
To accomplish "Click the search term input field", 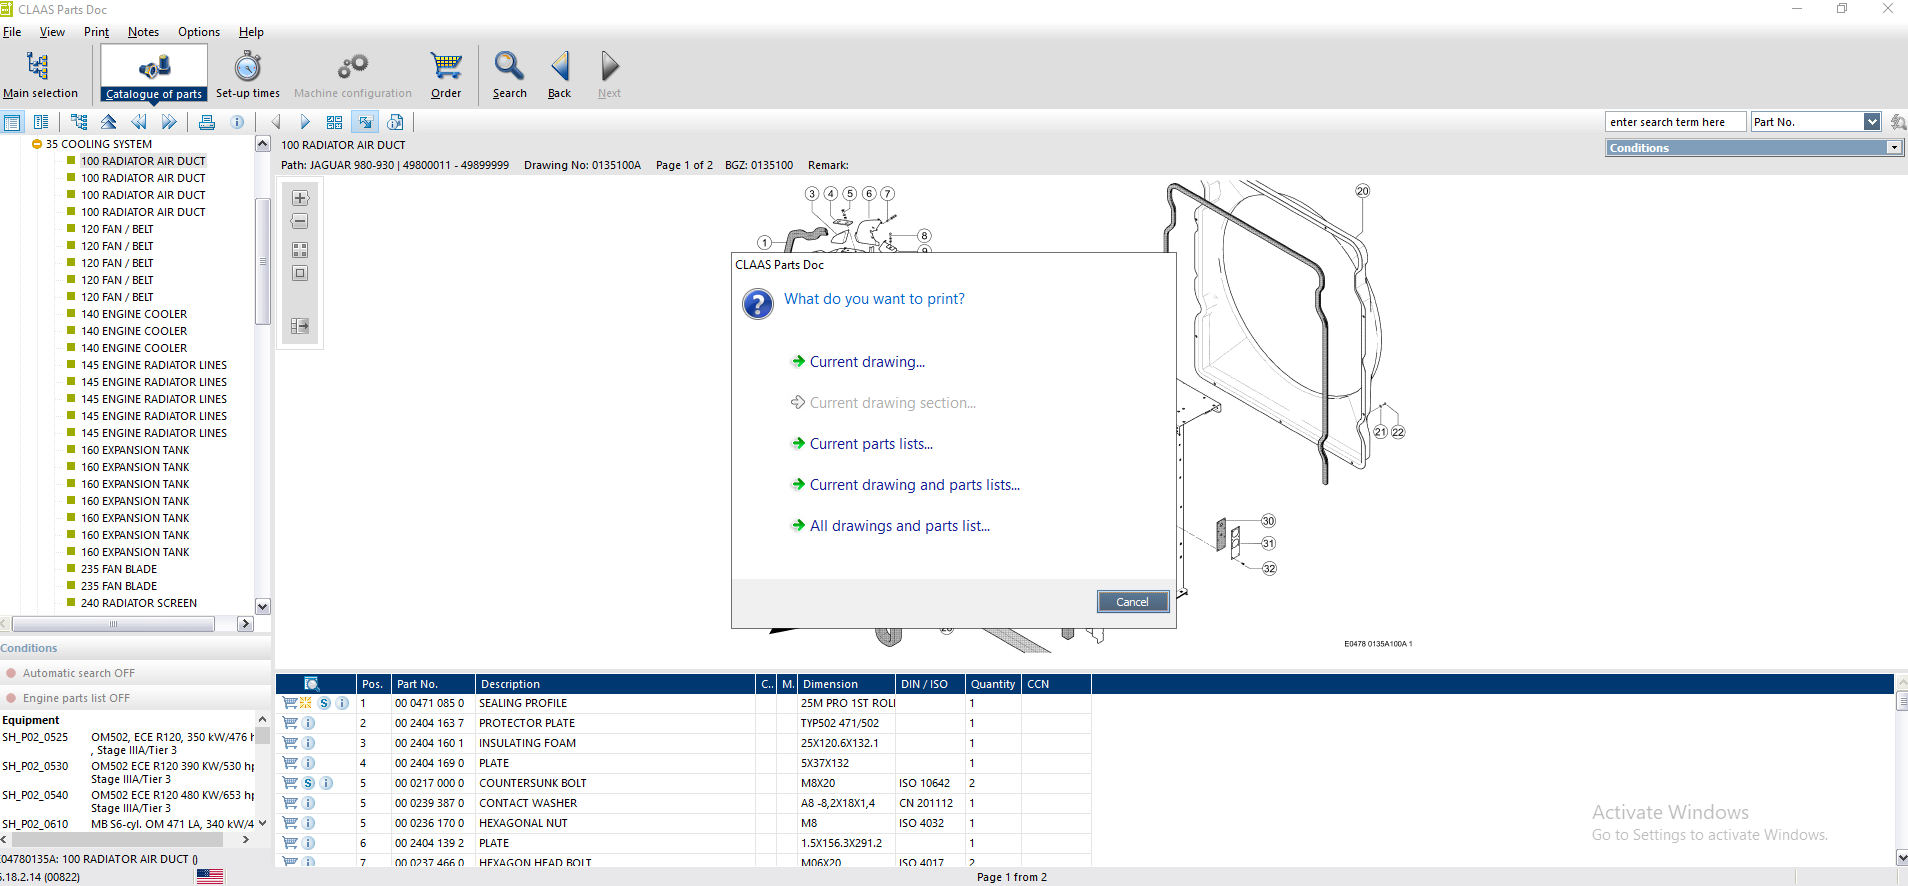I will [1674, 122].
